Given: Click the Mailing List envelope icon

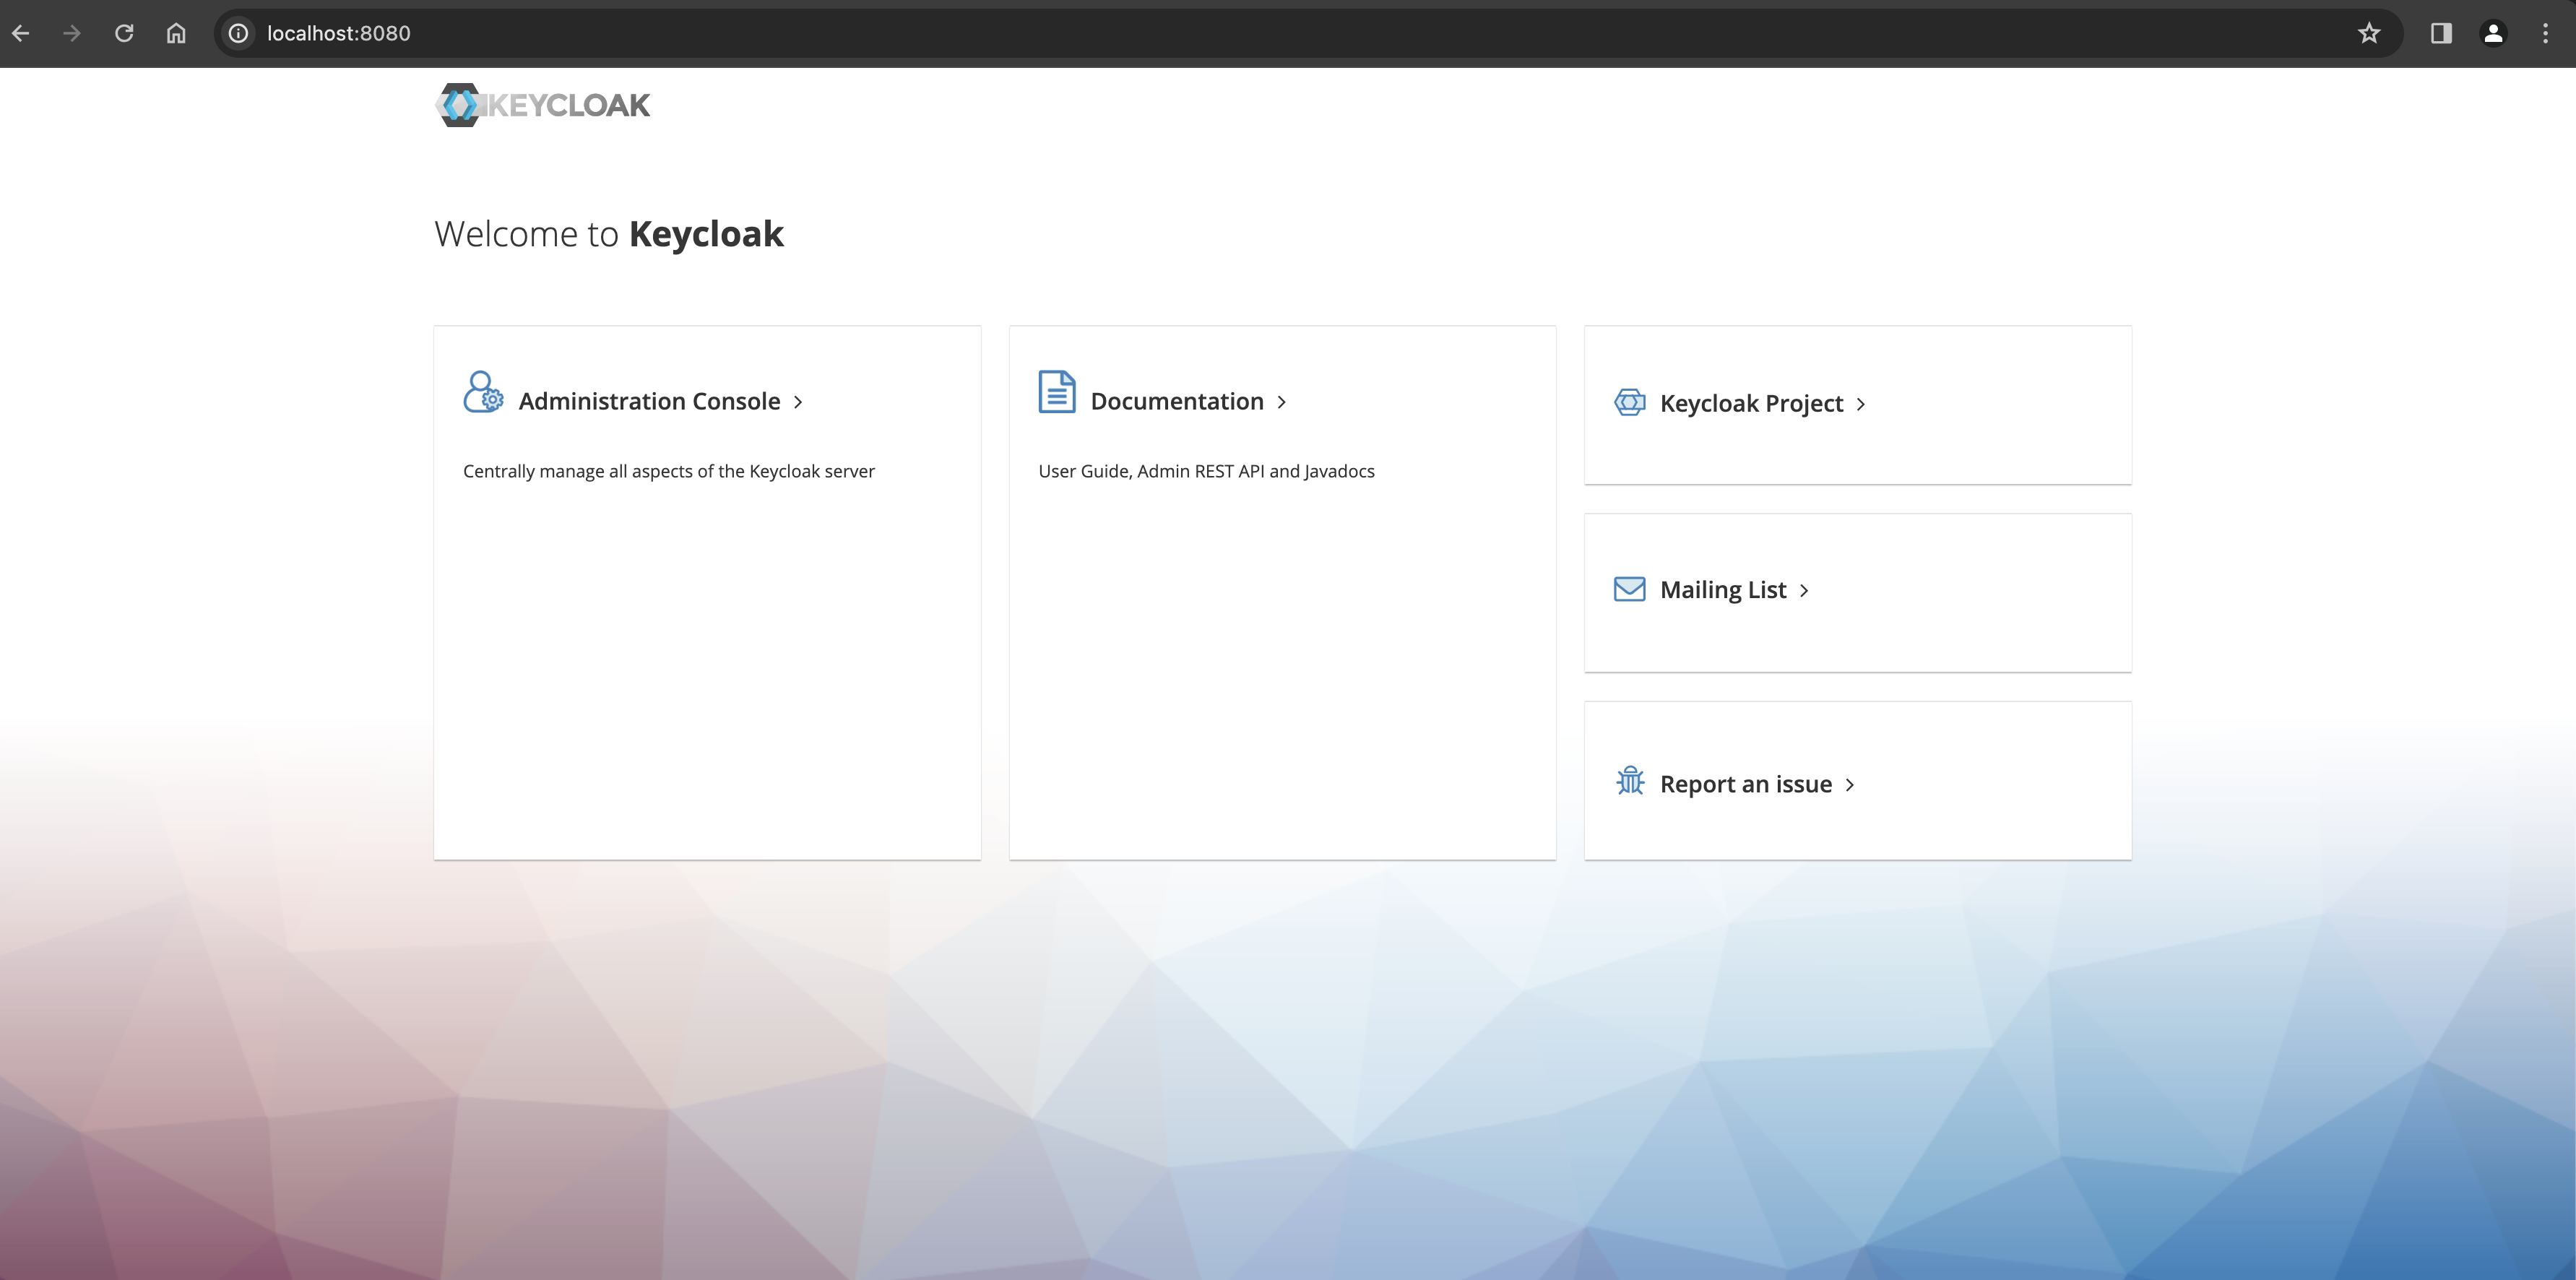Looking at the screenshot, I should pyautogui.click(x=1629, y=589).
